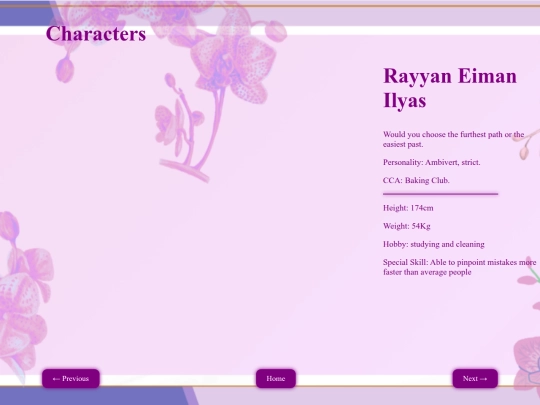
Task: Go to the Previous character page
Action: (x=71, y=378)
